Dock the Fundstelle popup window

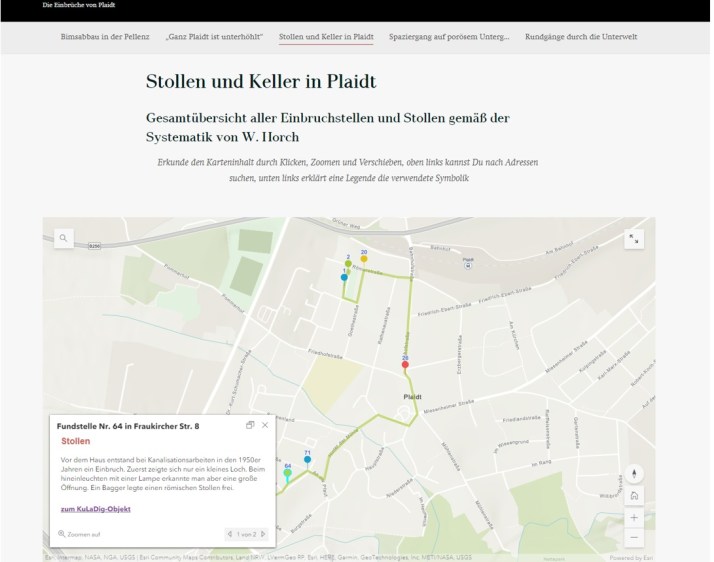click(250, 425)
